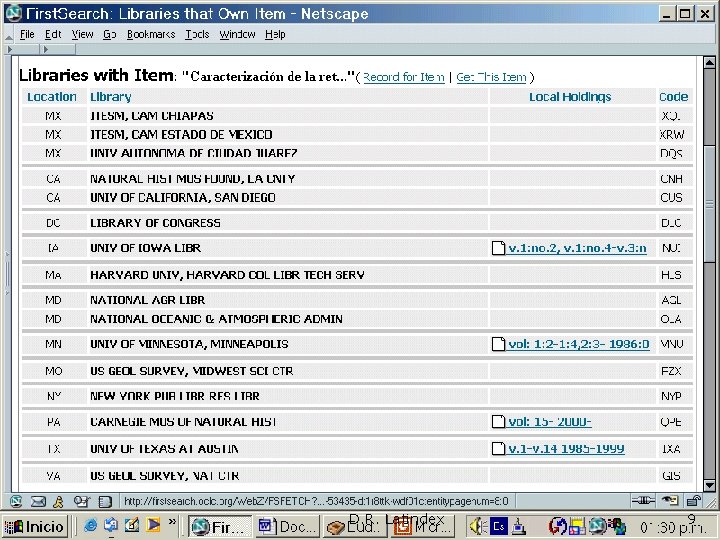Open the Window menu
The height and width of the screenshot is (540, 720).
[x=237, y=34]
